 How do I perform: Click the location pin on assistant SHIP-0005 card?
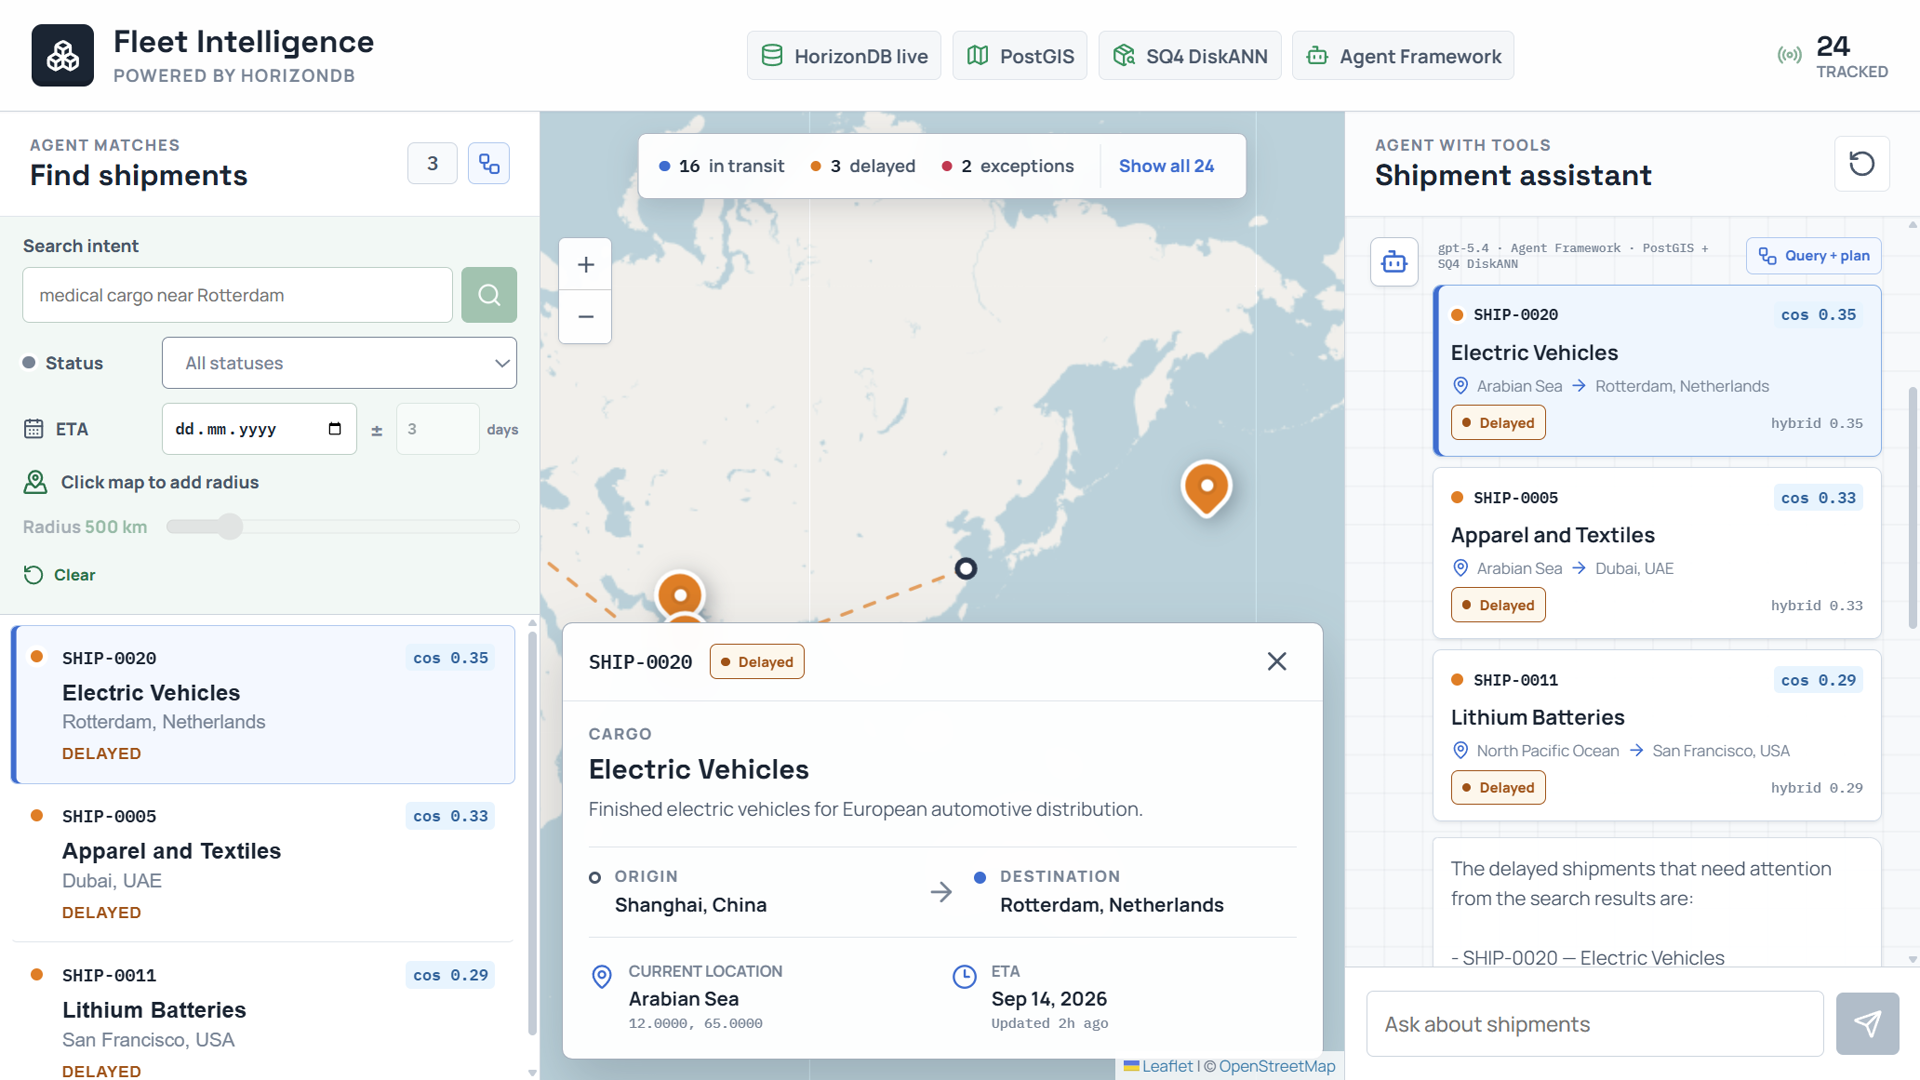click(1460, 568)
